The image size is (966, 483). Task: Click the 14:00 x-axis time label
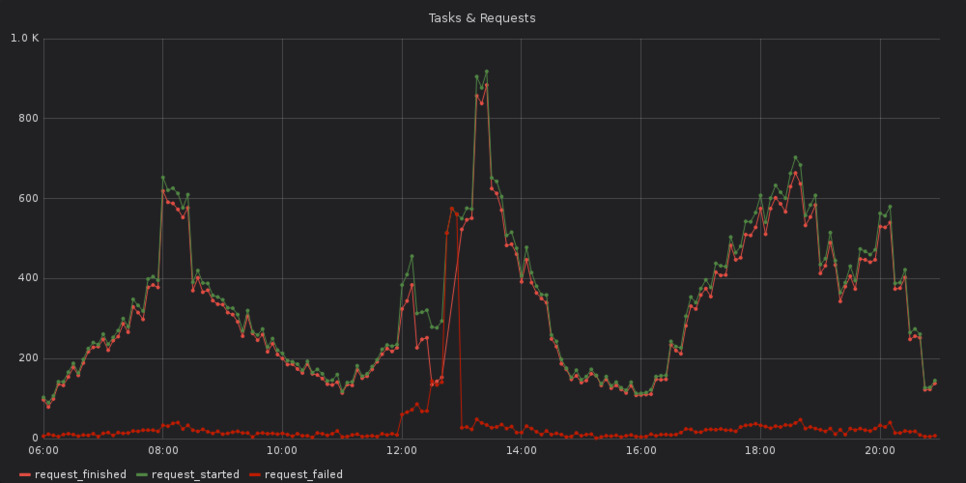pyautogui.click(x=521, y=451)
